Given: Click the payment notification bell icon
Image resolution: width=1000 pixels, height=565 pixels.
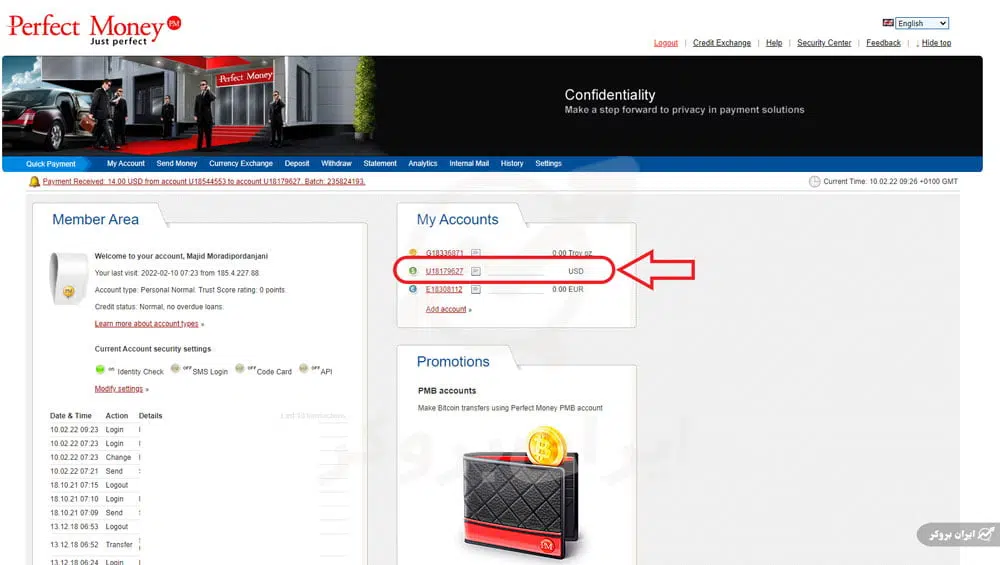Looking at the screenshot, I should point(35,182).
